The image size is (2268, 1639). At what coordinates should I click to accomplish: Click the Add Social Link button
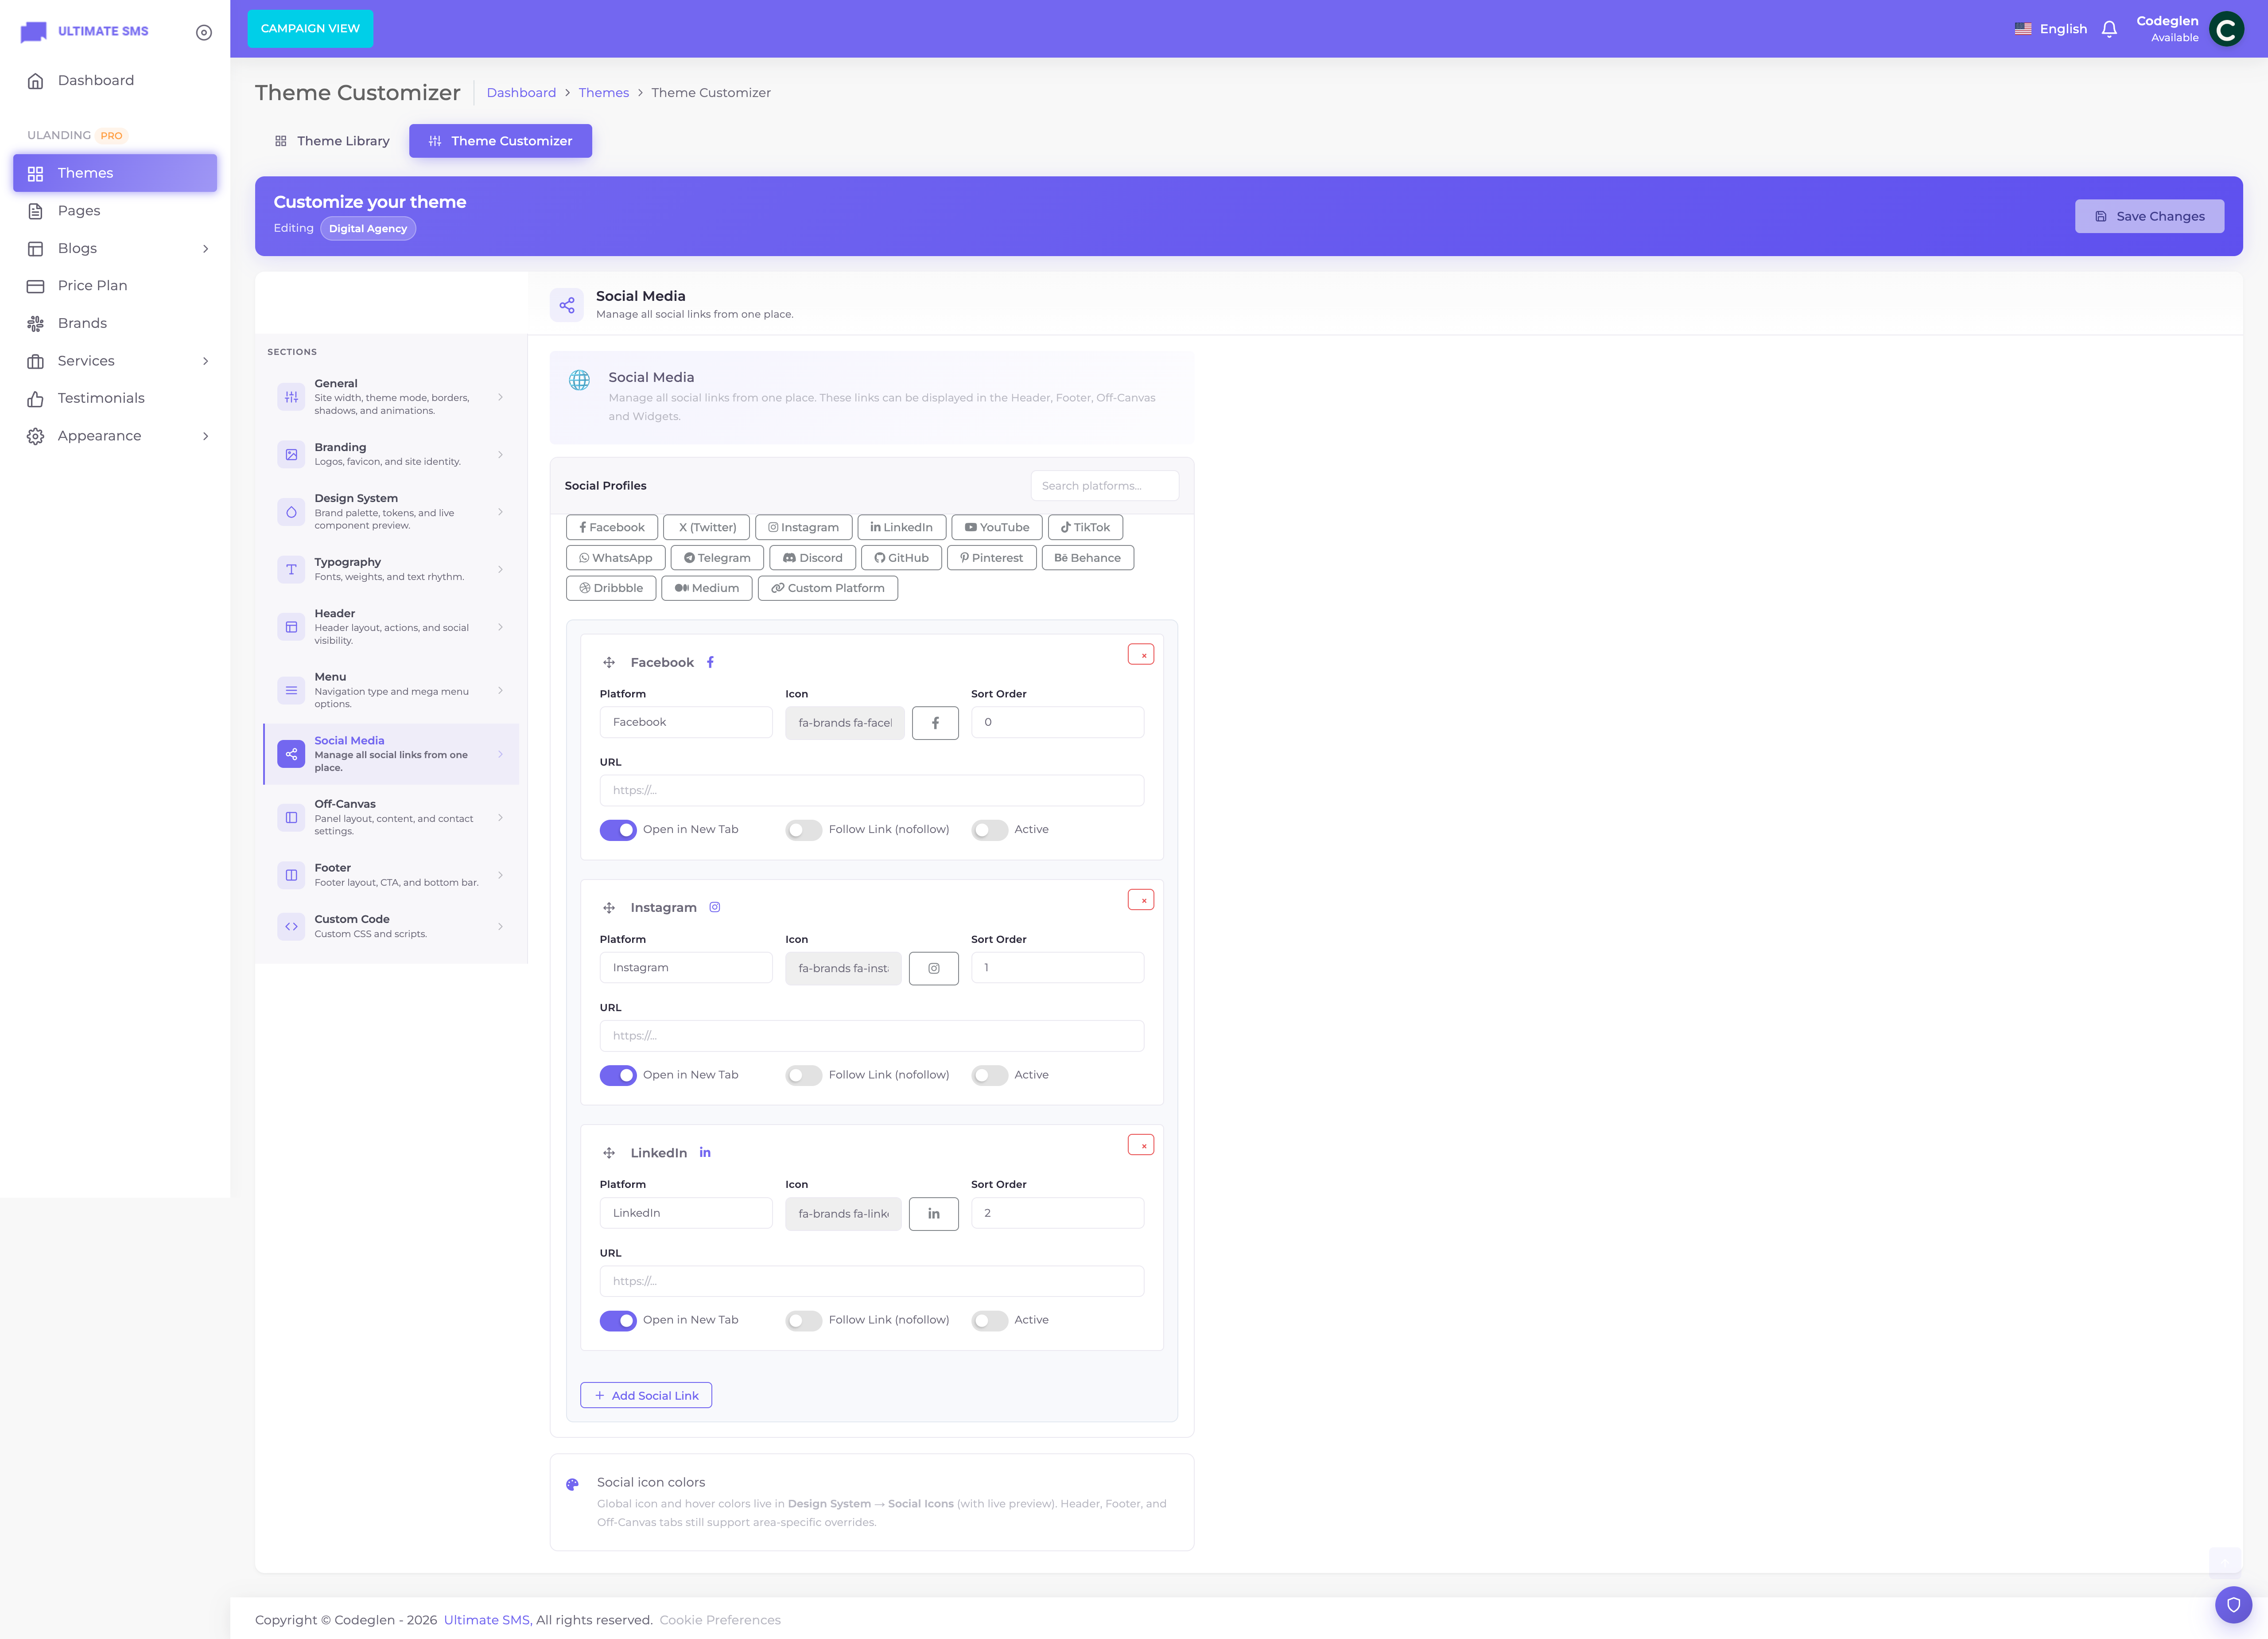click(646, 1395)
